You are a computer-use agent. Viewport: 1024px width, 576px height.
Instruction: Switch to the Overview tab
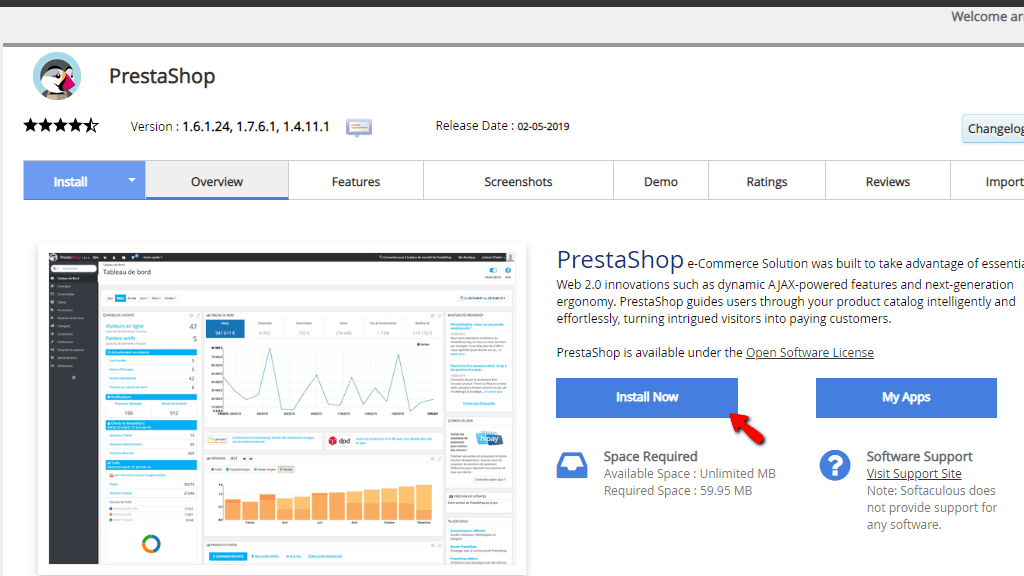[217, 181]
